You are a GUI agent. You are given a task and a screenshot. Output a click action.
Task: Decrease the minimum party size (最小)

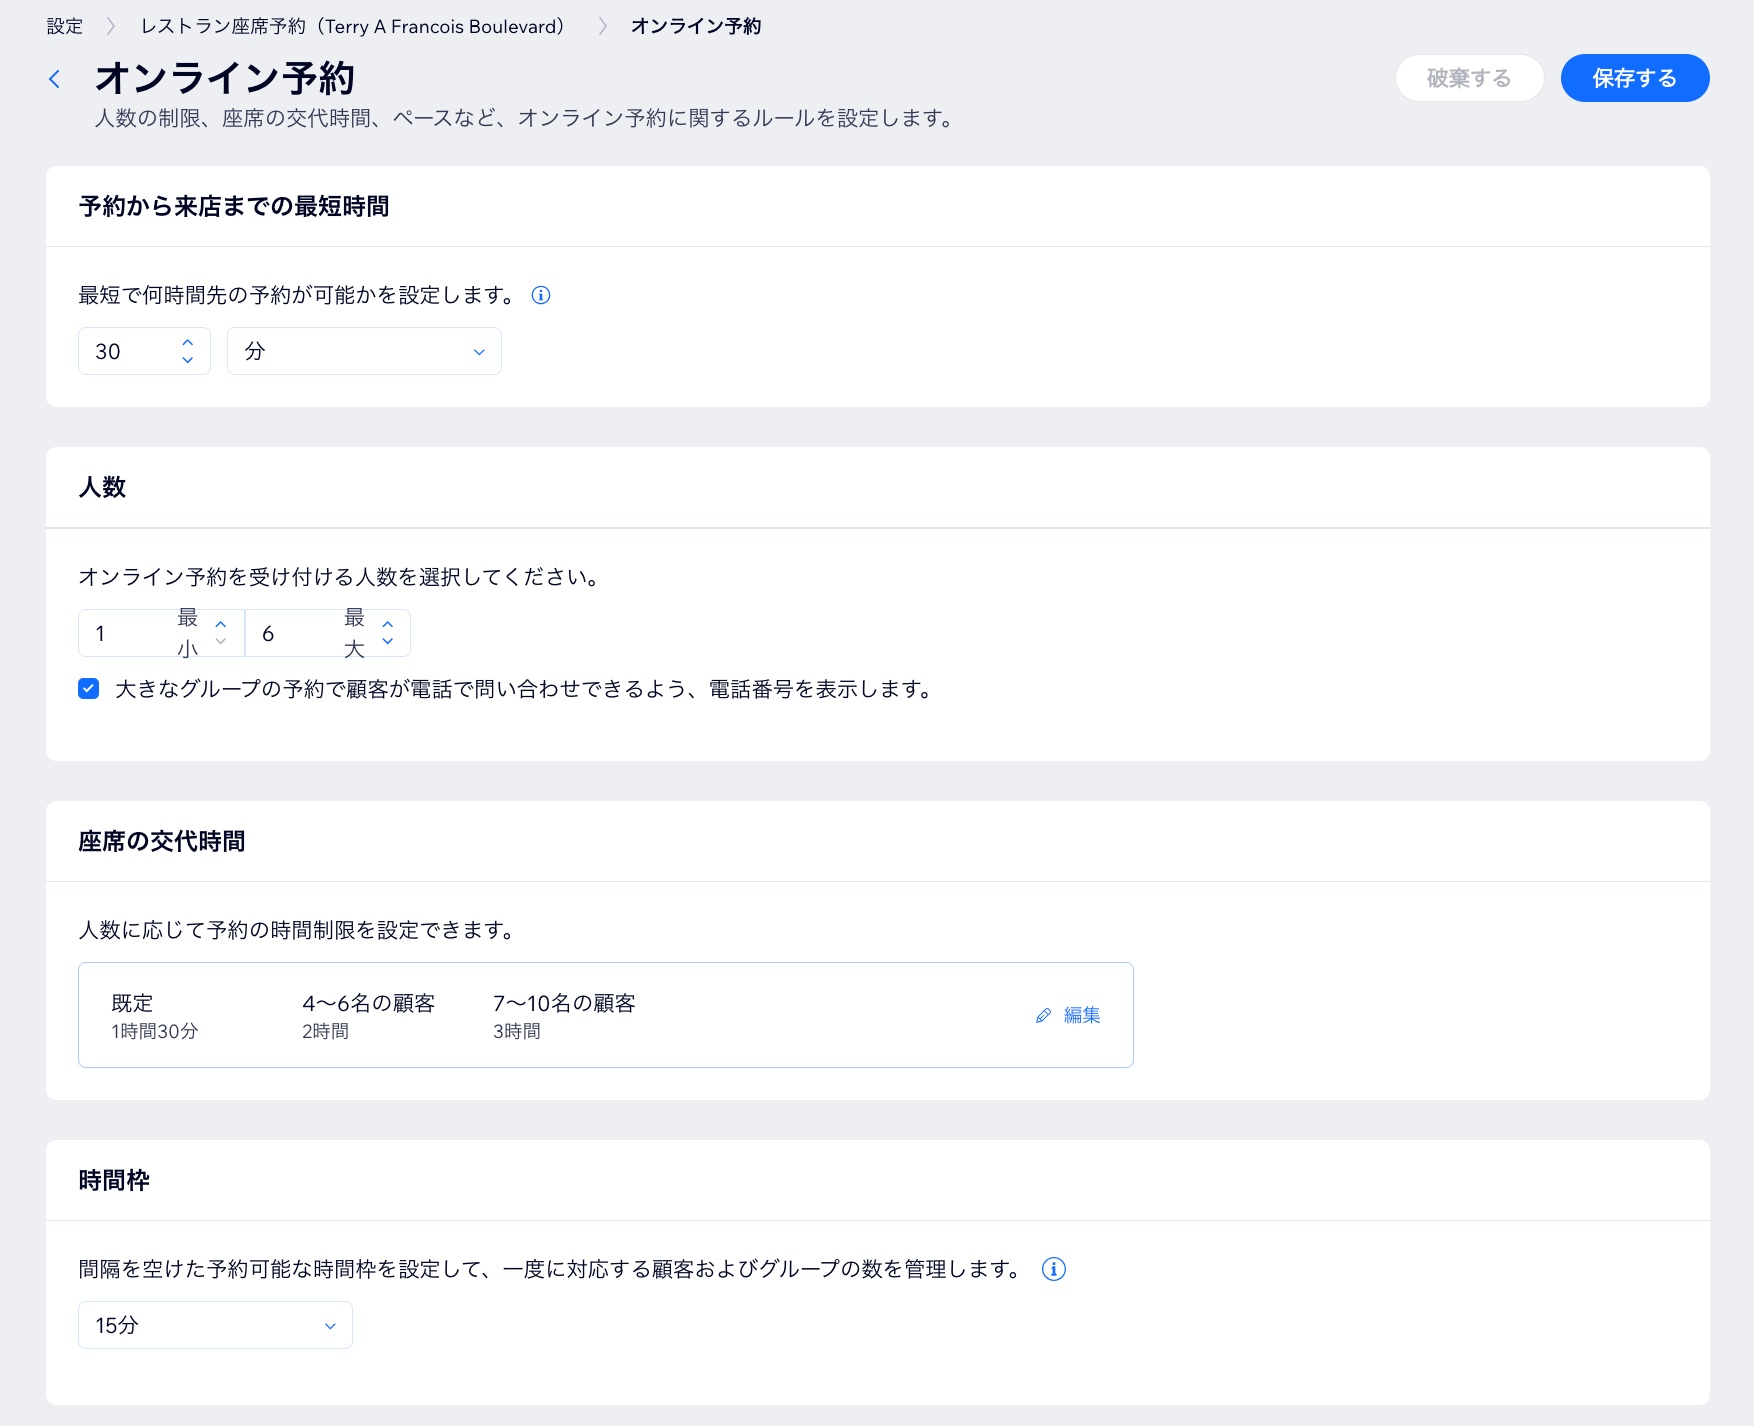click(221, 642)
